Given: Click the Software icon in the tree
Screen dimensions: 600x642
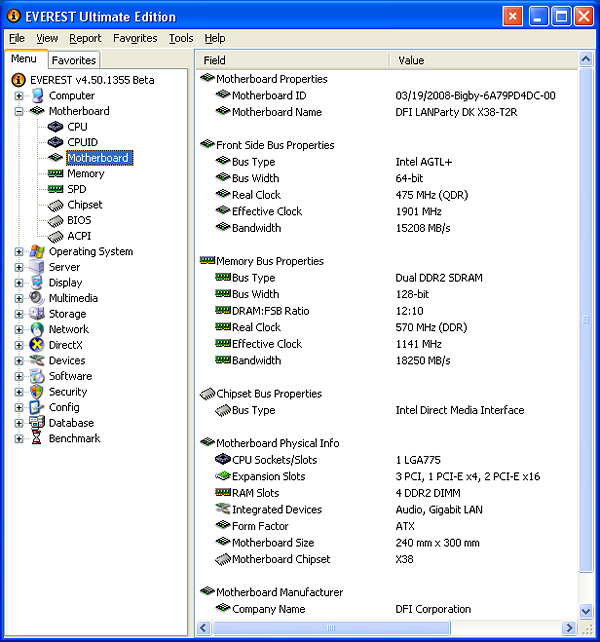Looking at the screenshot, I should pos(37,376).
